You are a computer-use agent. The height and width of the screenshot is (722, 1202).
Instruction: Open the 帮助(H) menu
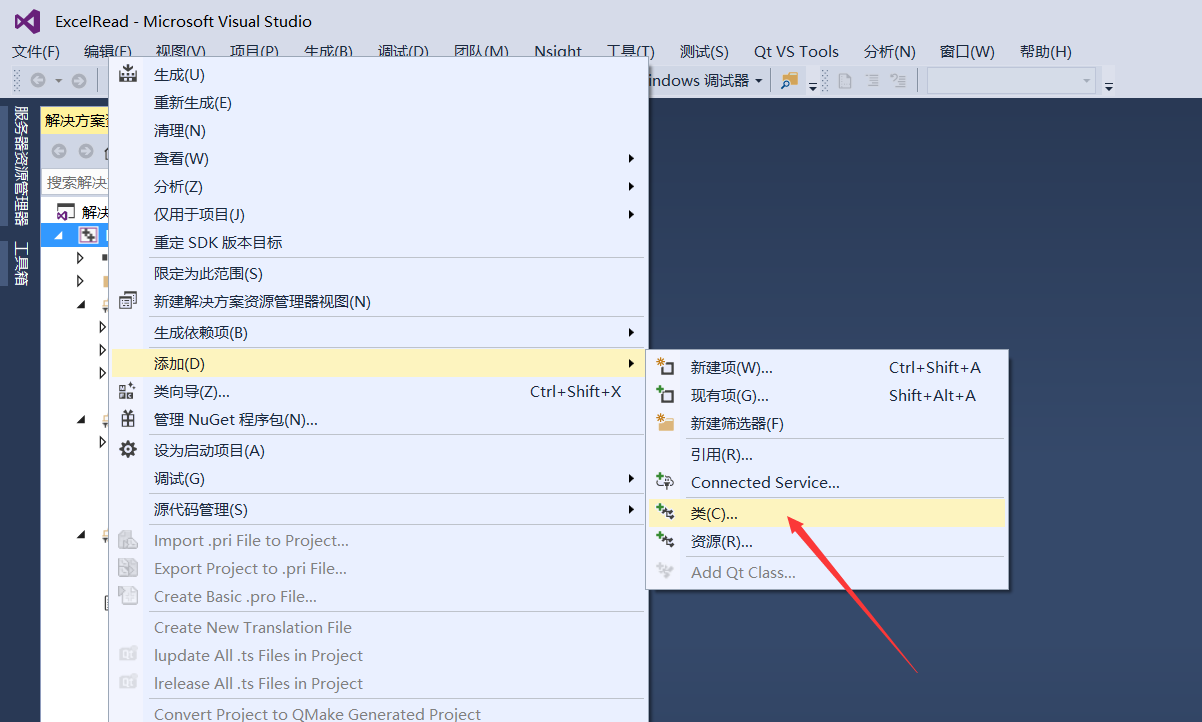tap(1045, 51)
